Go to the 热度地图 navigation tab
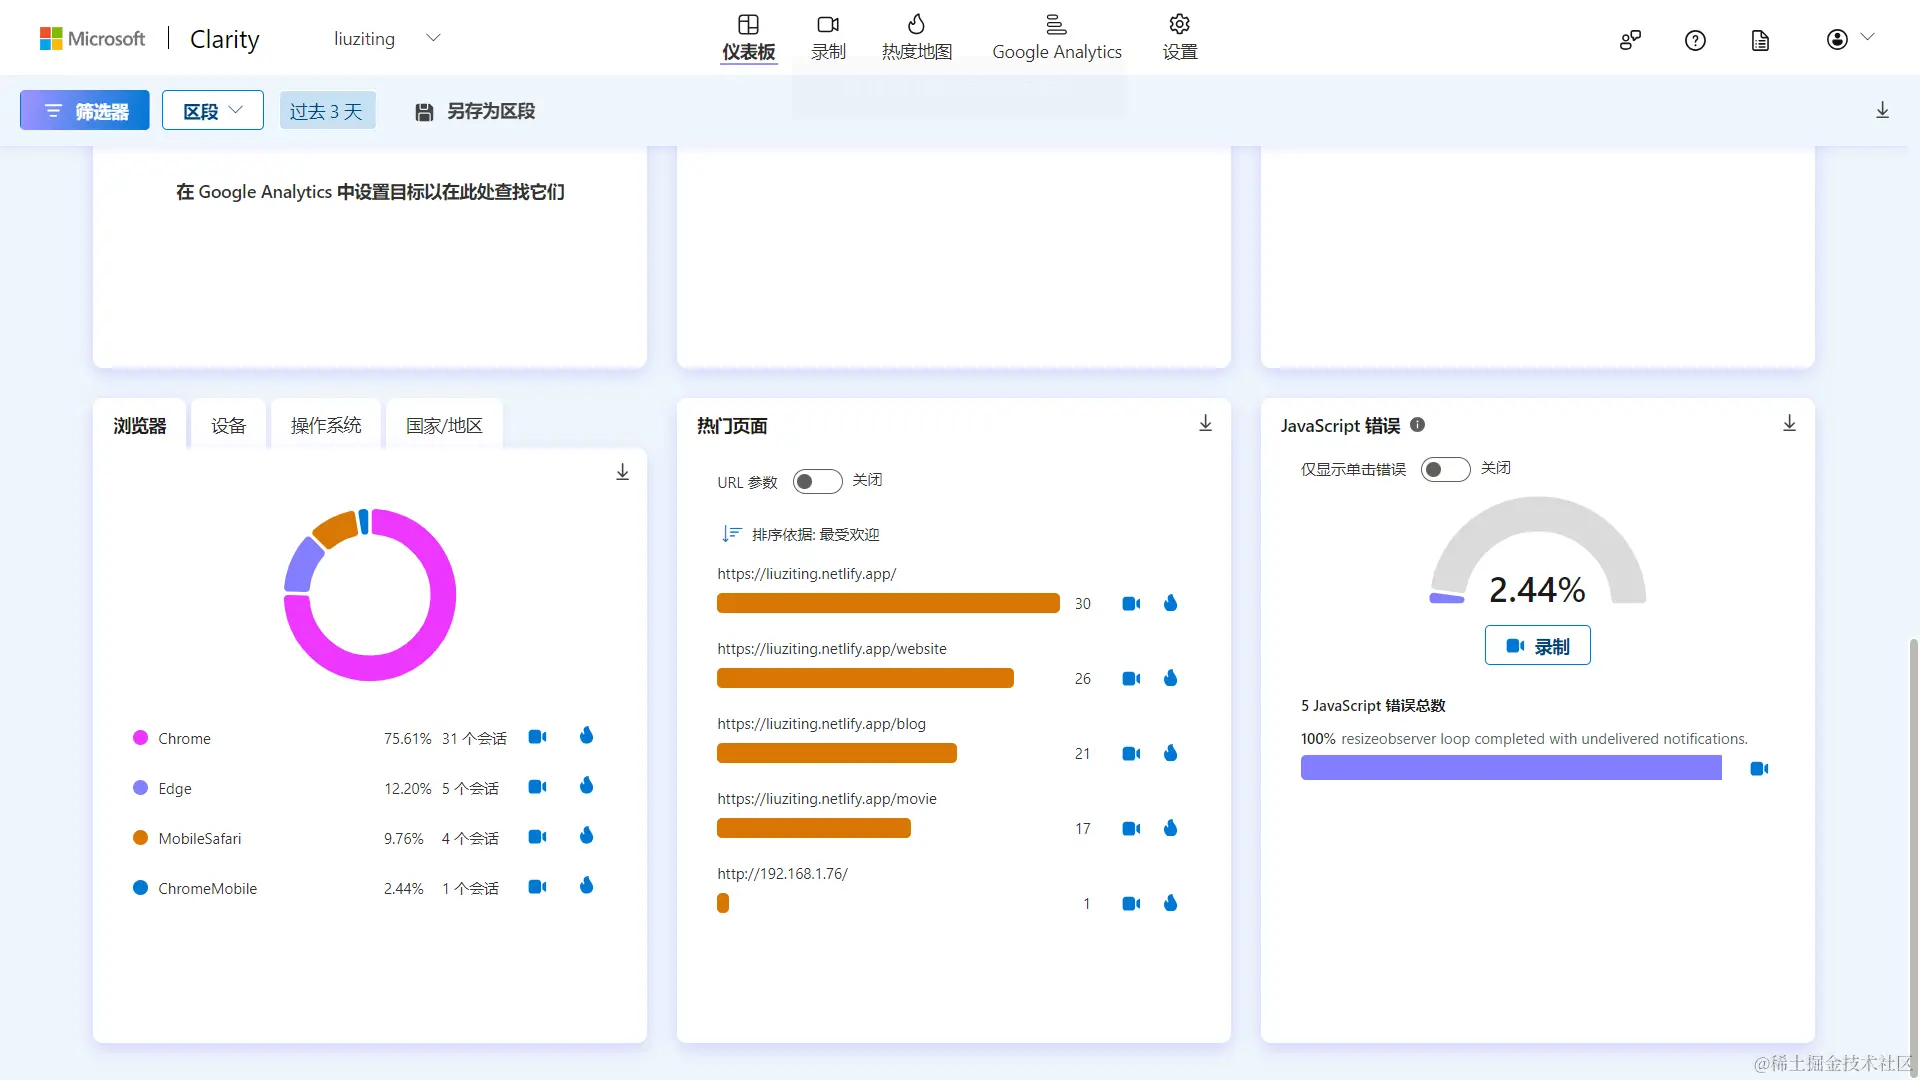 click(x=916, y=37)
